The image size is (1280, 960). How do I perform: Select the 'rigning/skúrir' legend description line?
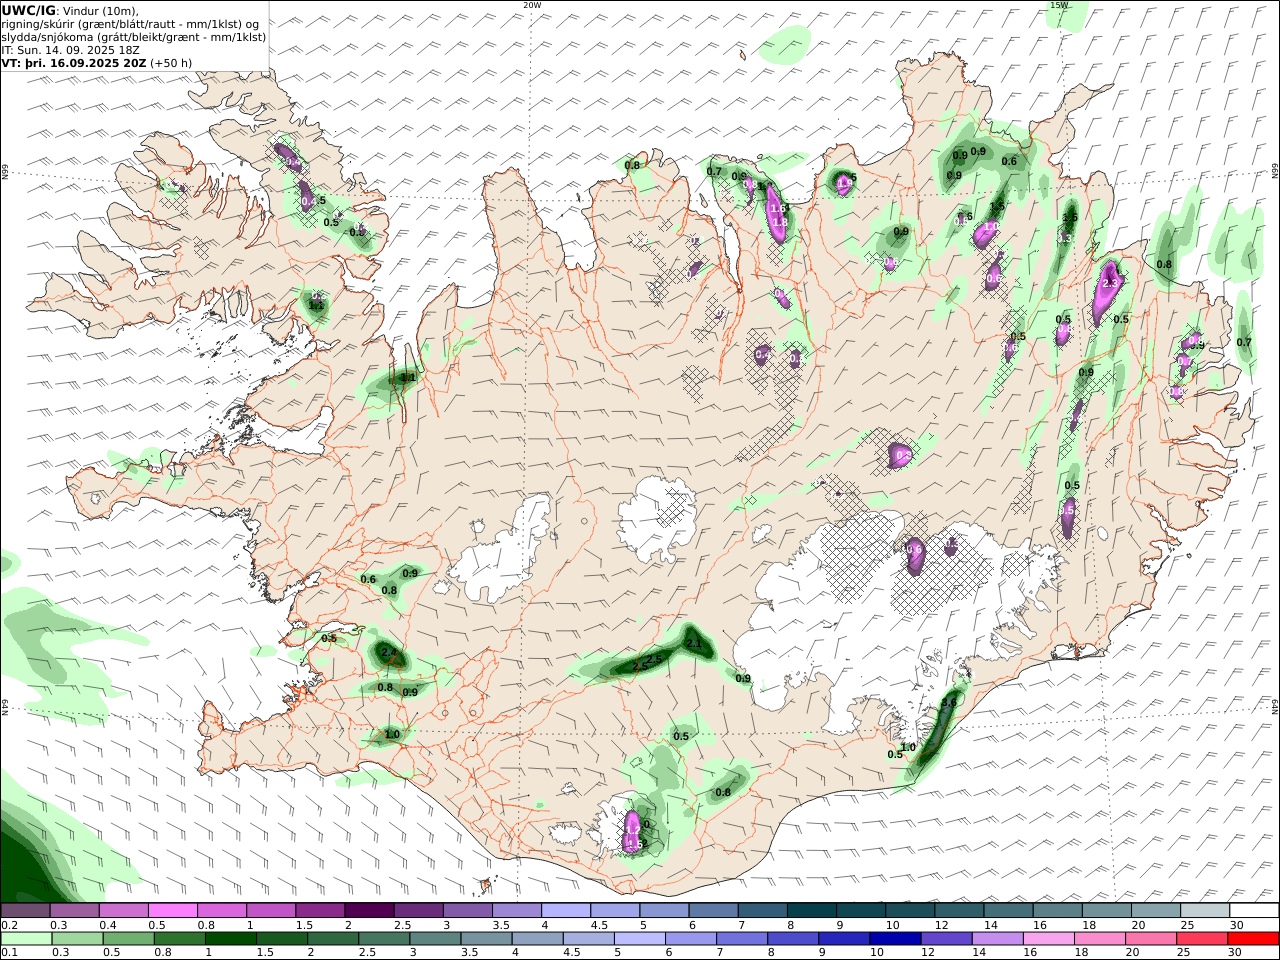point(132,24)
